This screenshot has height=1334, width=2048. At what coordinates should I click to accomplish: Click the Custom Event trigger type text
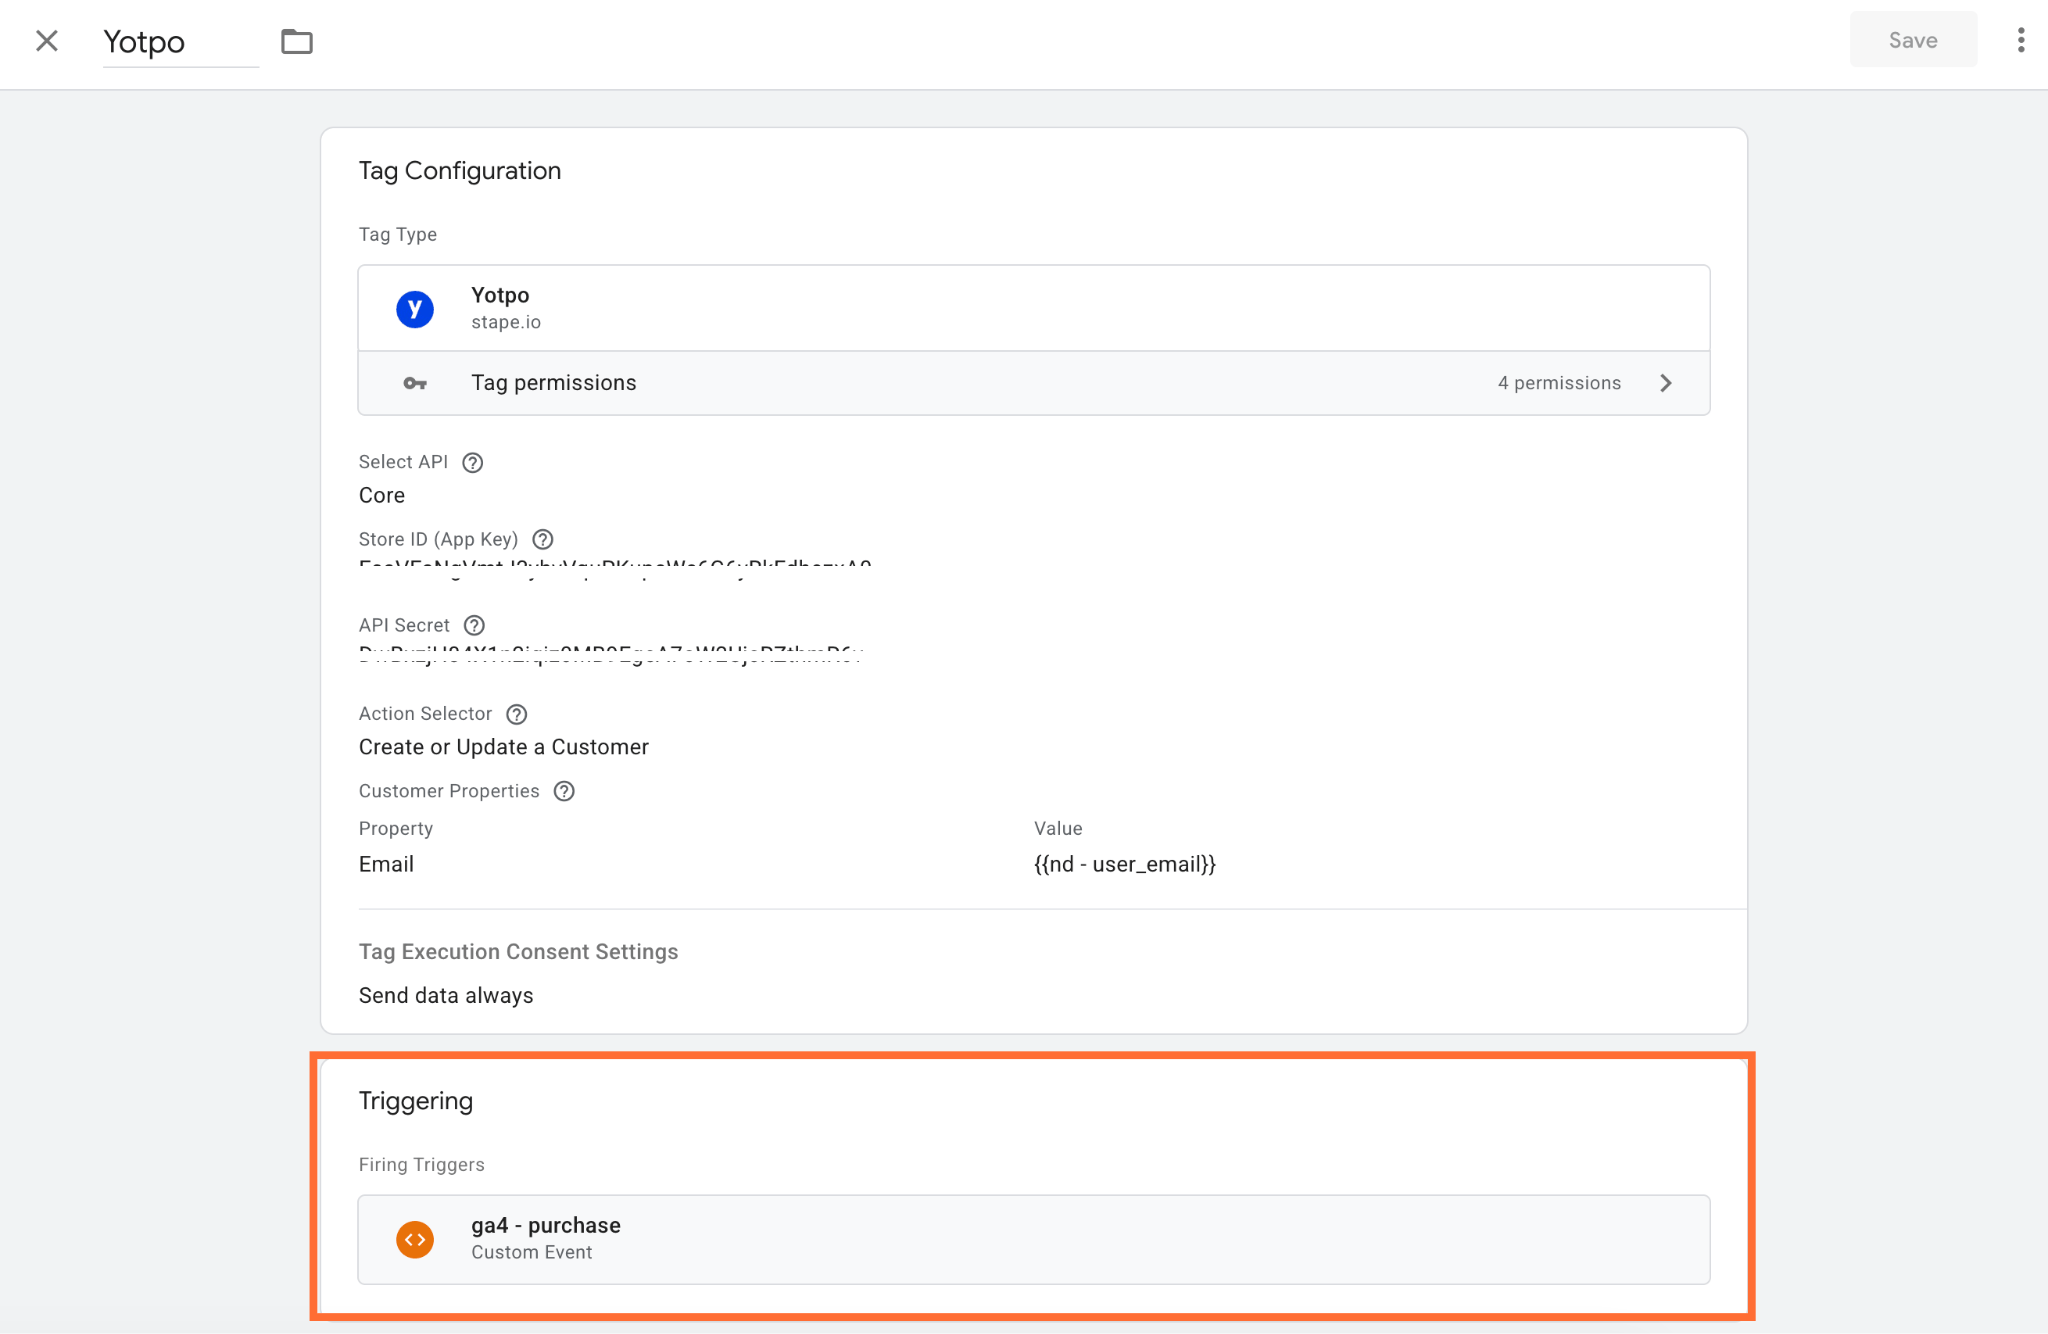pos(532,1252)
